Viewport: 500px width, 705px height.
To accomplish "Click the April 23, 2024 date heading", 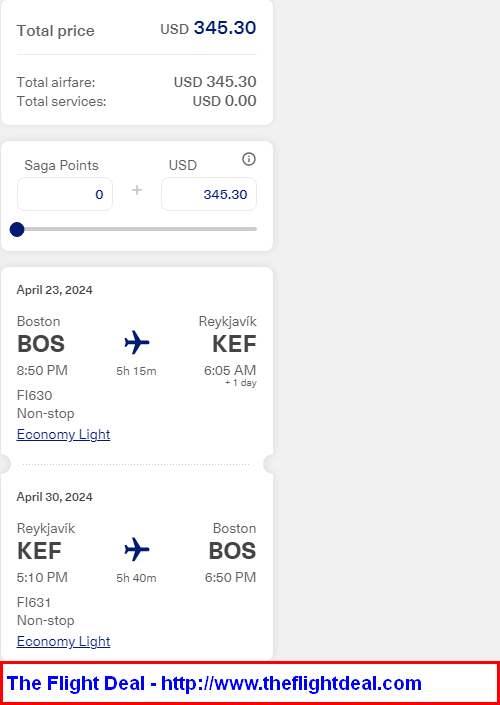I will [54, 290].
